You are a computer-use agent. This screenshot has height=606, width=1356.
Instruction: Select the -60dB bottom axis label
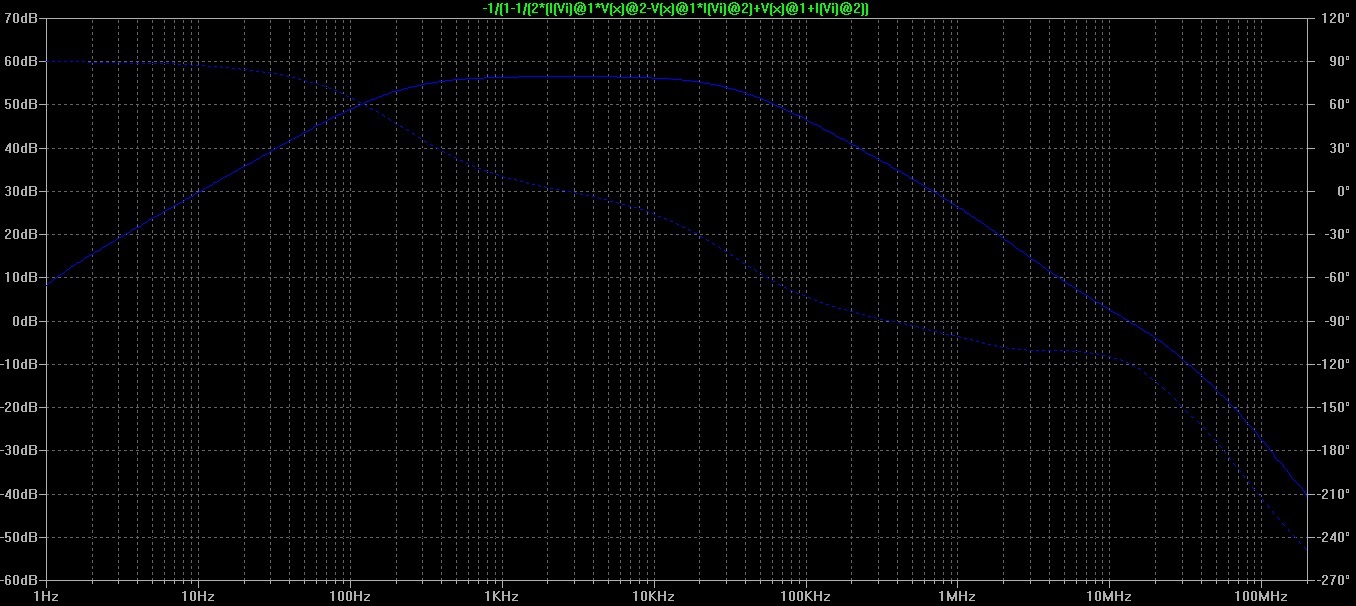point(20,581)
